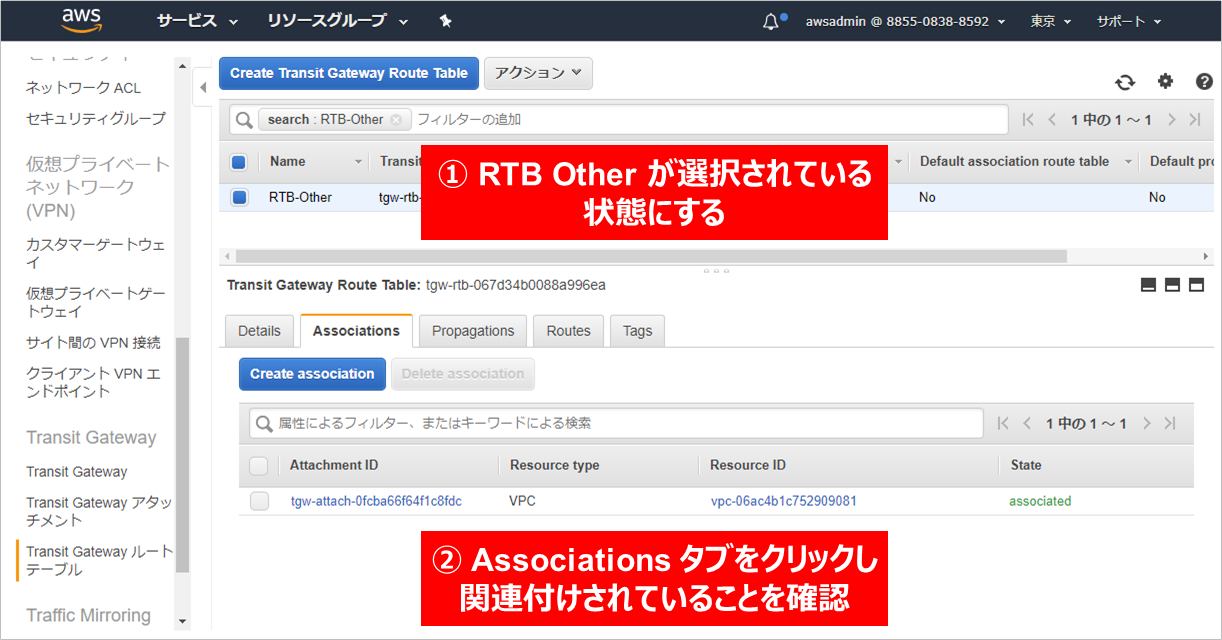Switch to the Propagations tab
This screenshot has width=1222, height=640.
[x=473, y=331]
